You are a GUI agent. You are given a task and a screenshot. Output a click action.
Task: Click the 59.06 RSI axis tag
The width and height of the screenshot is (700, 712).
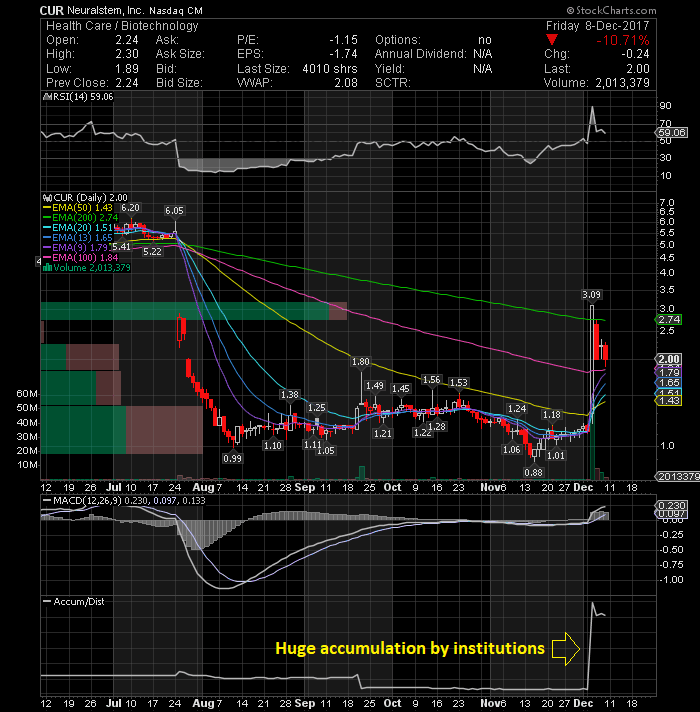click(672, 133)
